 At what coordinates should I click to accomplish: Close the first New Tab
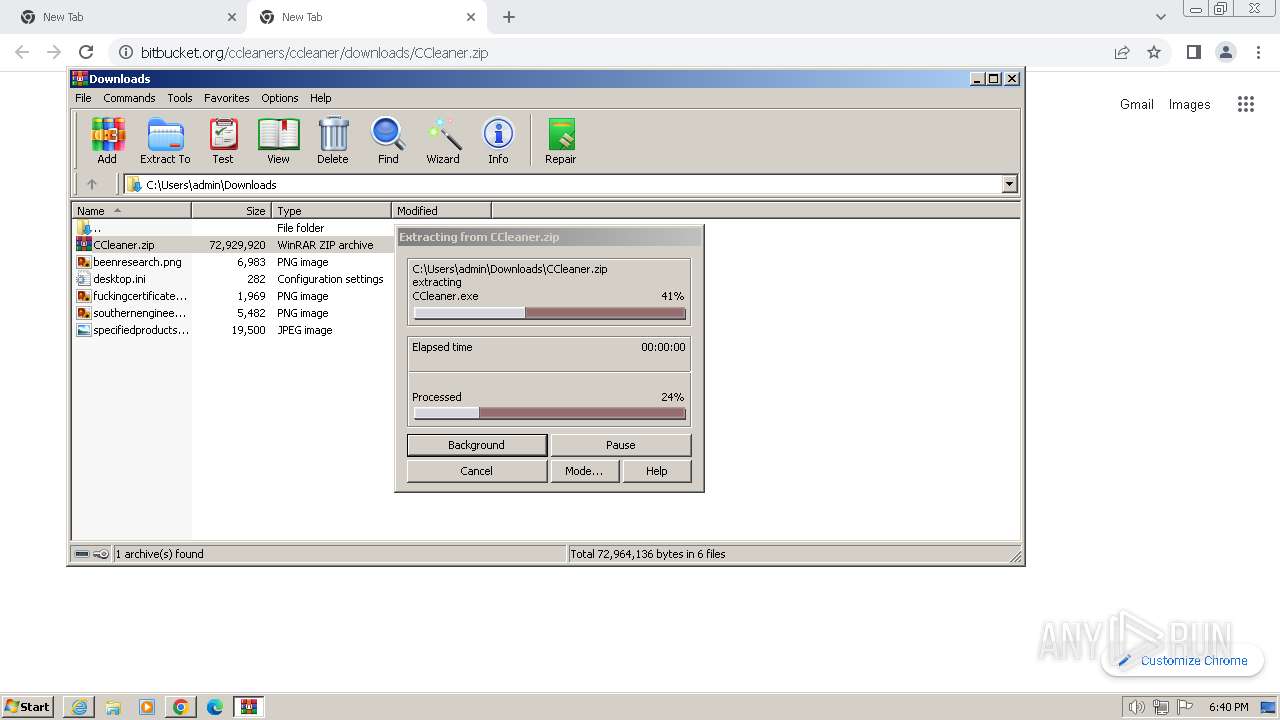pyautogui.click(x=232, y=17)
